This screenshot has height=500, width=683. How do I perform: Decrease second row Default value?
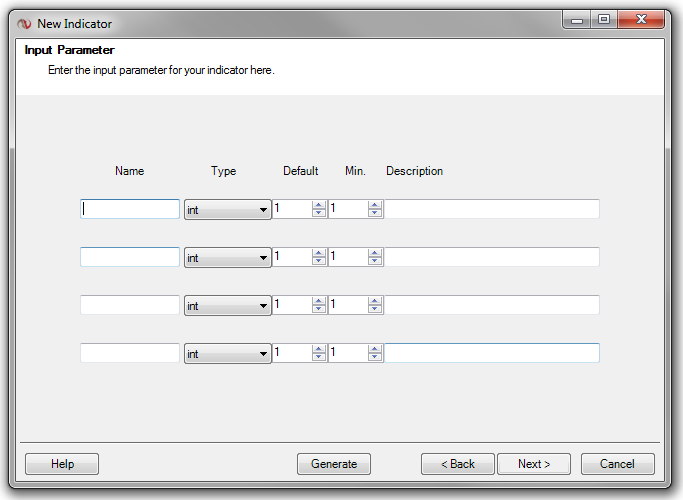coord(319,260)
